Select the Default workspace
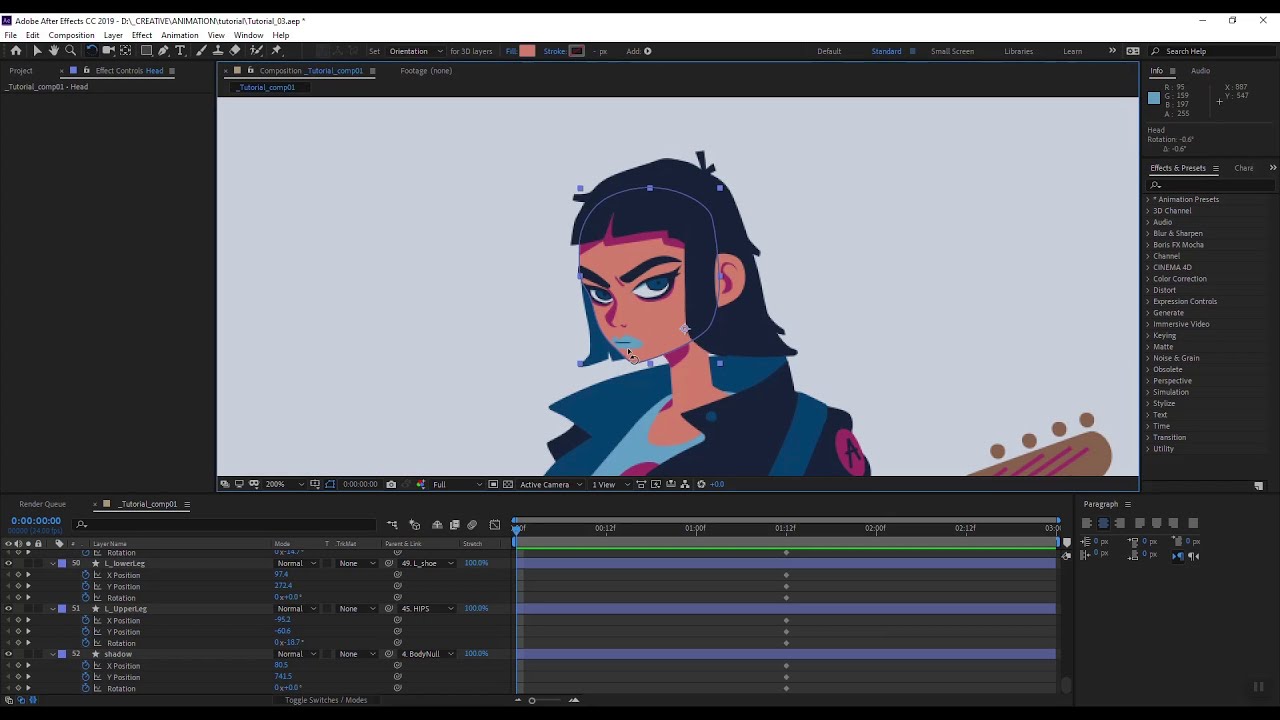Screen dimensions: 1280x720 (829, 51)
